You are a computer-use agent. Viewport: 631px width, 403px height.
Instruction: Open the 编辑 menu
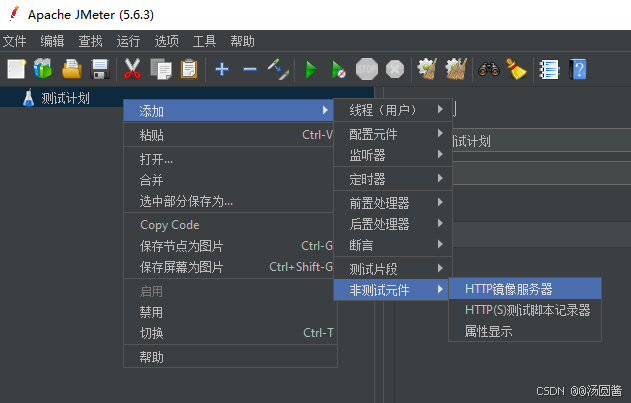[x=52, y=41]
